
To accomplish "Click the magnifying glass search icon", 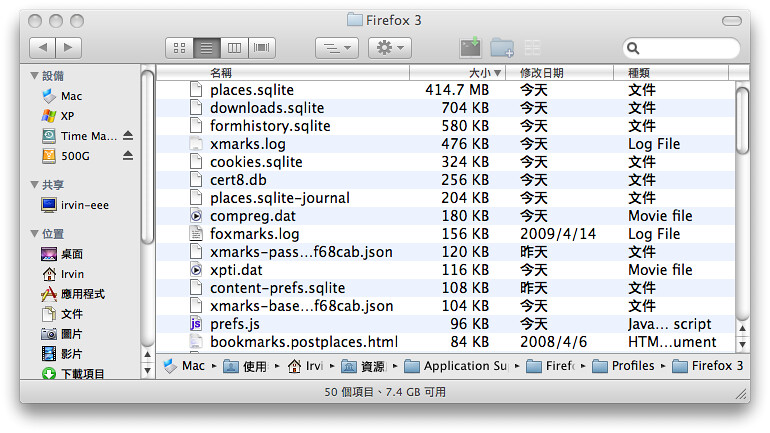I will click(x=633, y=48).
